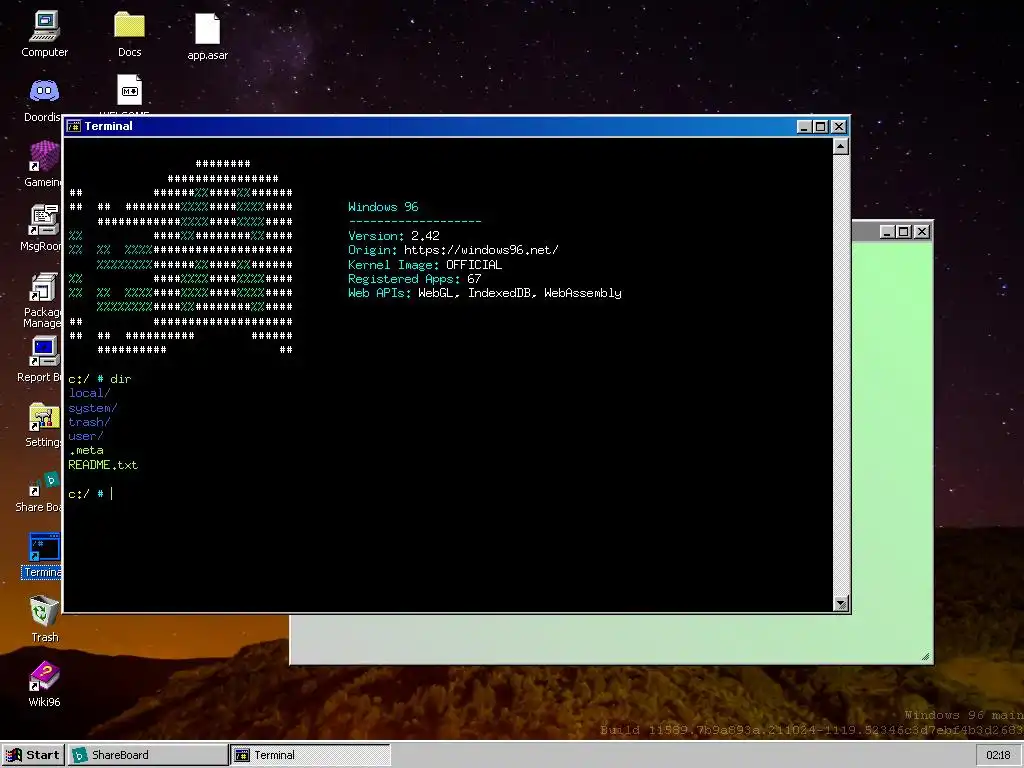Minimize the ShareBoard window behind Terminal

tap(886, 232)
